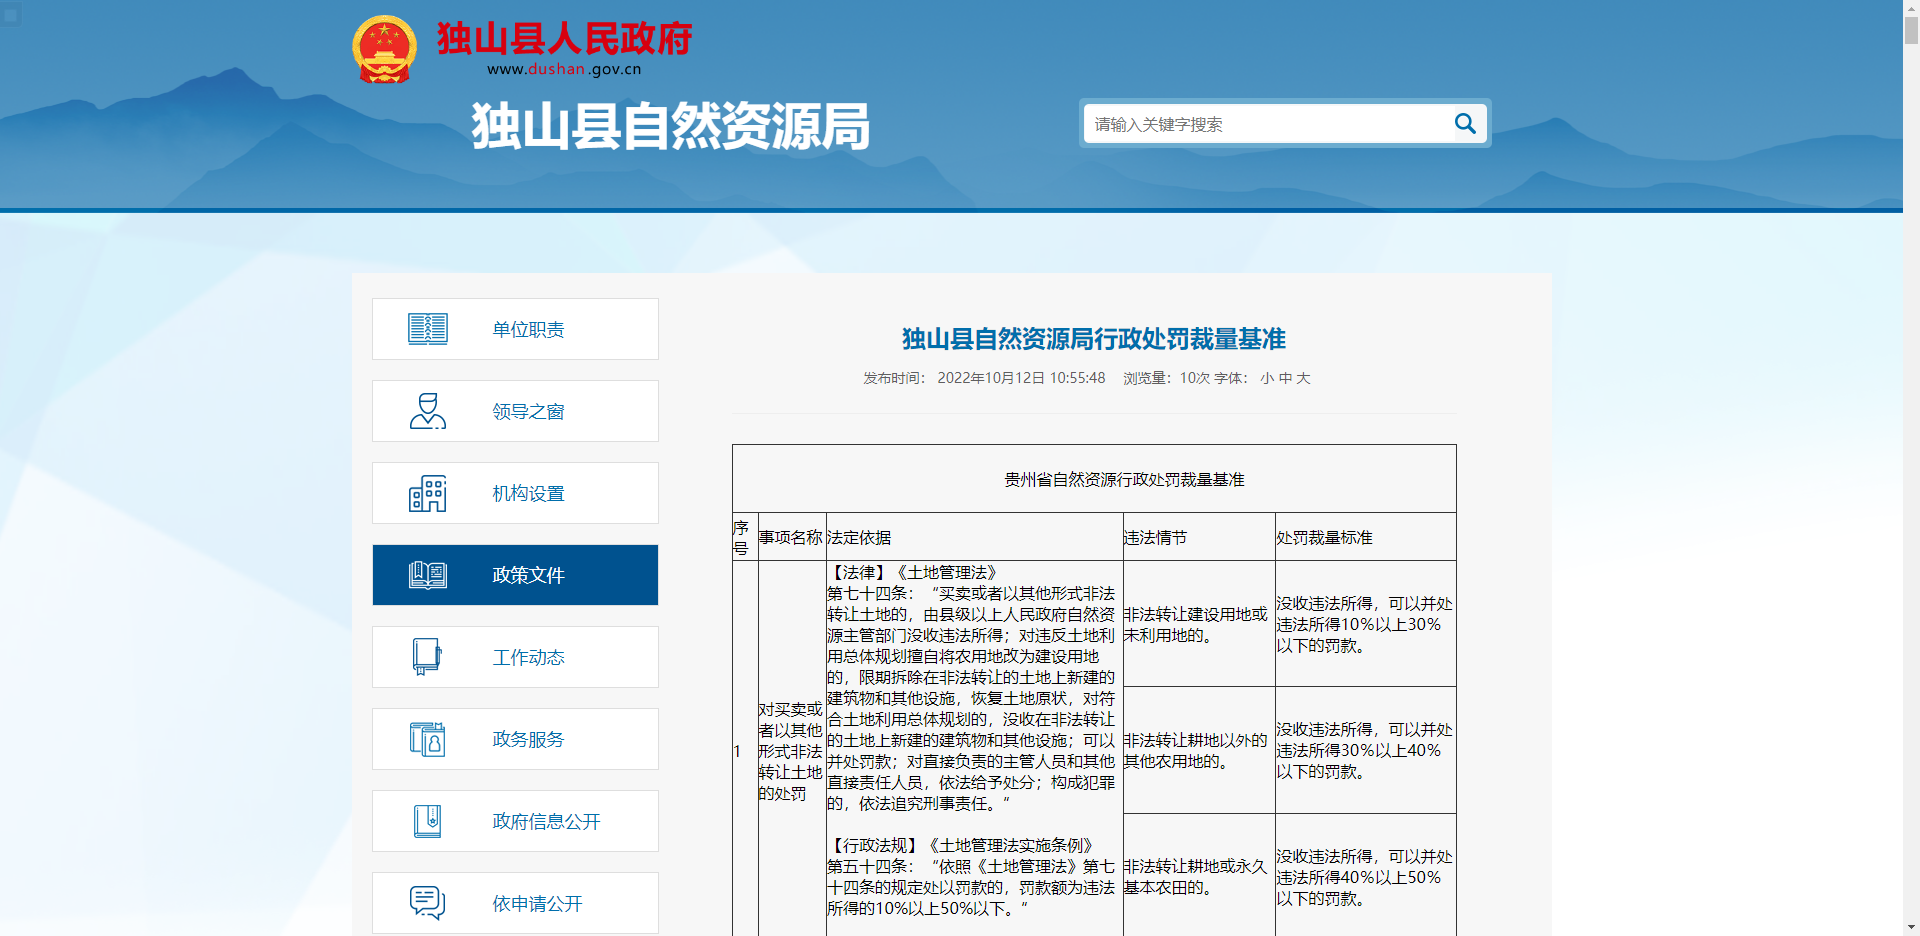Viewport: 1920px width, 936px height.
Task: Select the 政策文件 sidebar item
Action: click(528, 576)
